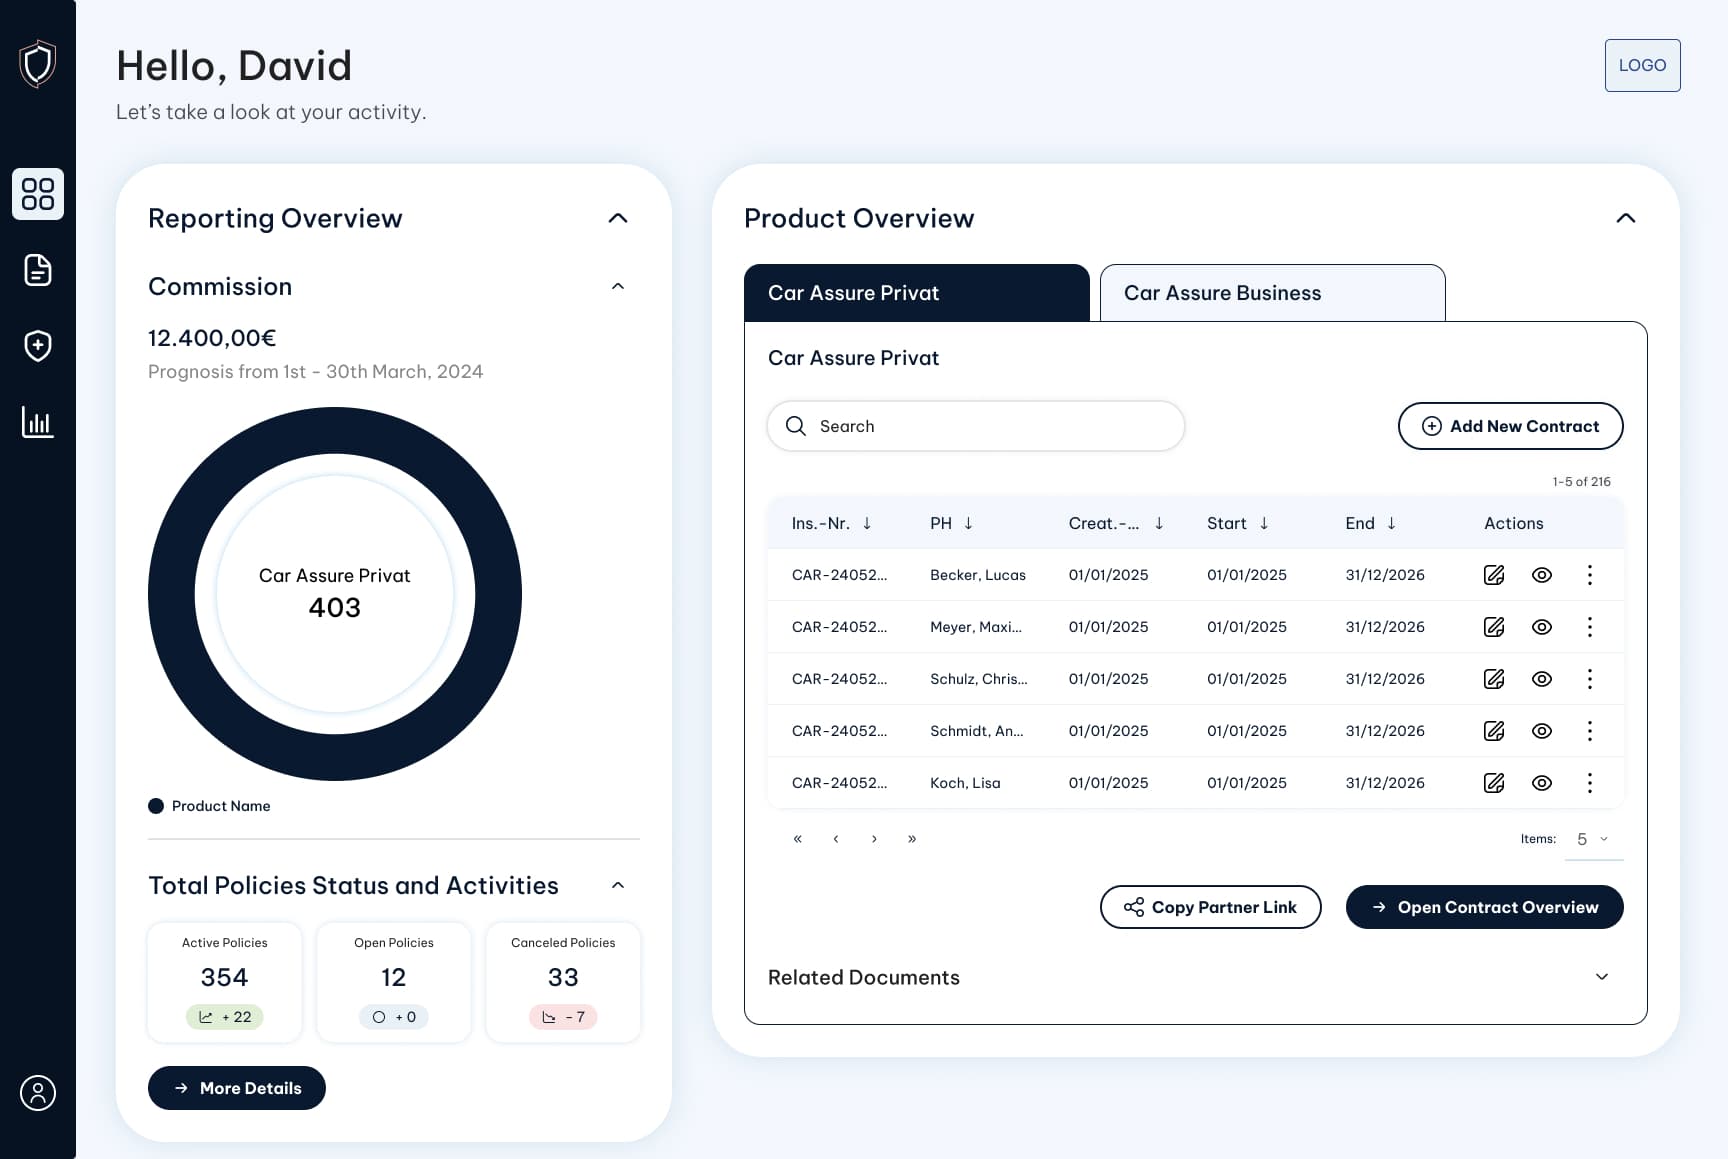This screenshot has height=1159, width=1728.
Task: Open the kebab menu for Koch, Lisa row
Action: (1590, 783)
